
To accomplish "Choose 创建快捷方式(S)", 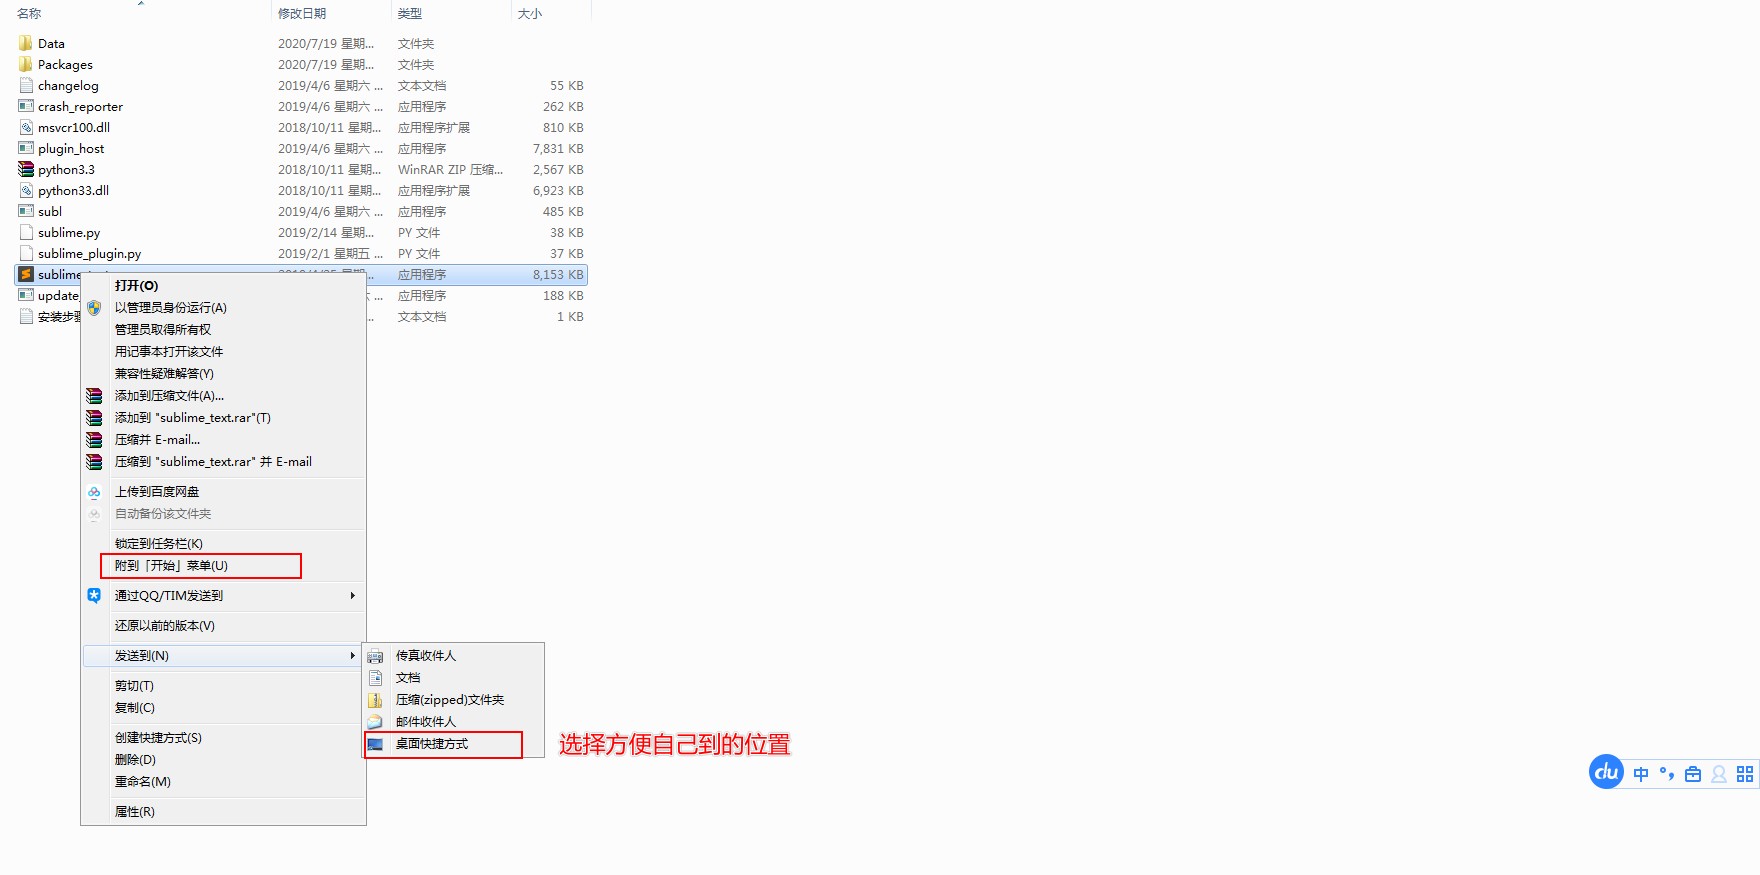I will point(223,738).
